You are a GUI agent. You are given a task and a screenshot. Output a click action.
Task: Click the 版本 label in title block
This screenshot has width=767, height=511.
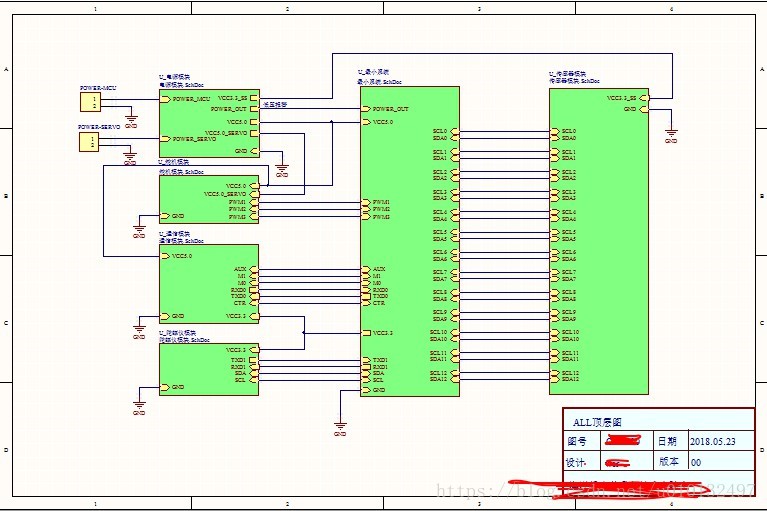click(669, 461)
